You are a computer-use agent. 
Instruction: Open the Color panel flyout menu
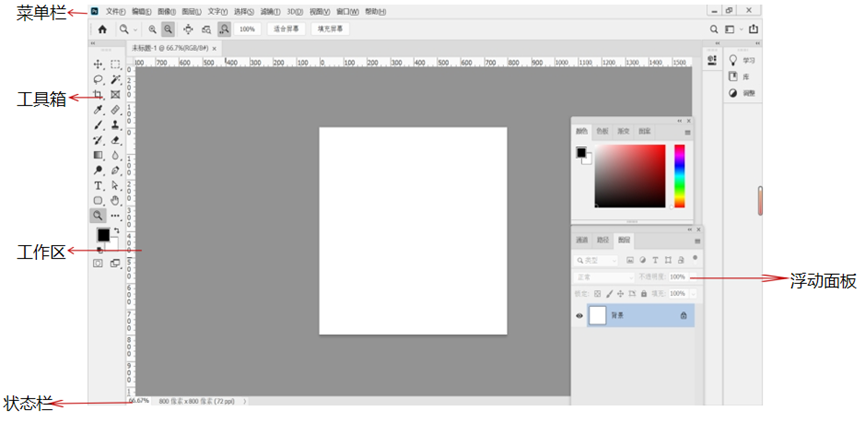[x=688, y=132]
